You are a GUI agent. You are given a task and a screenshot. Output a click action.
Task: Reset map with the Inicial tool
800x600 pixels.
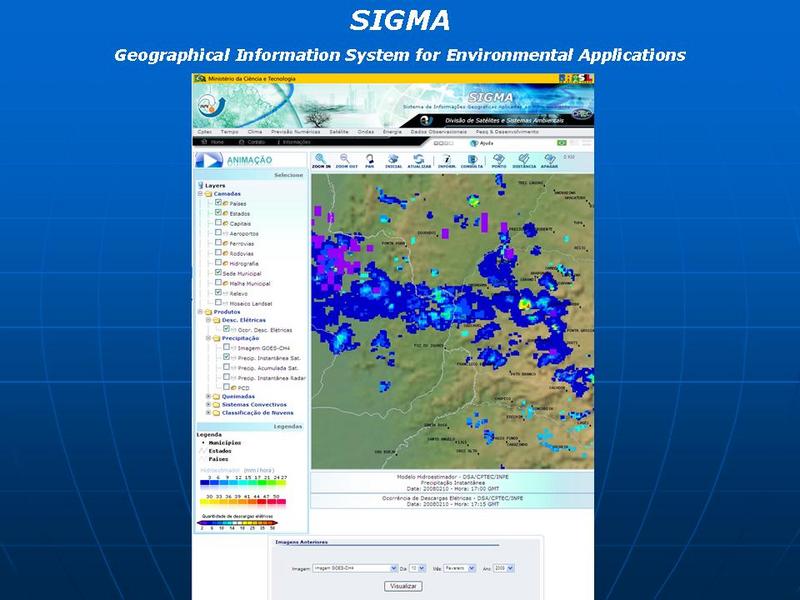pyautogui.click(x=393, y=161)
